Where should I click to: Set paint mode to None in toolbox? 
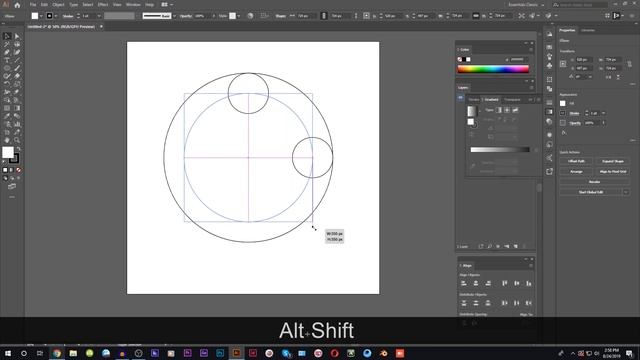point(18,170)
